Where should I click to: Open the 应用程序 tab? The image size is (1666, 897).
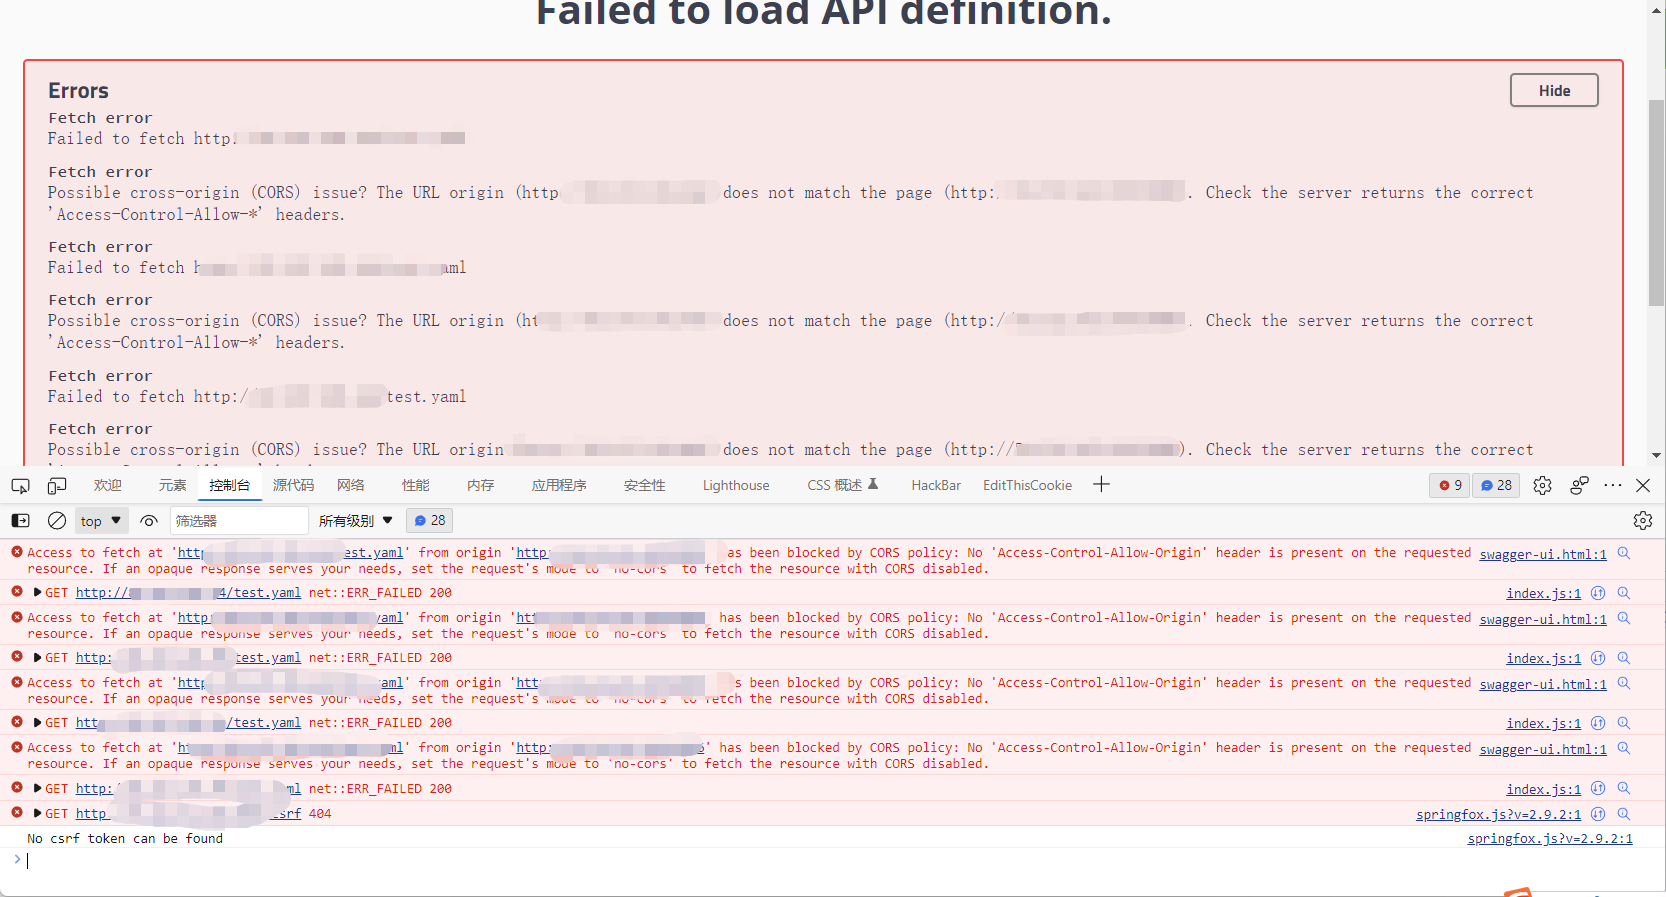559,485
